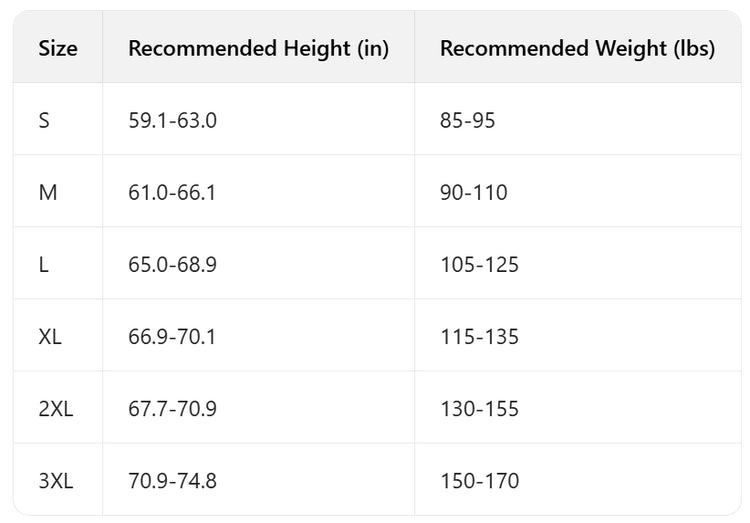Click weight value 85-95
Screen dimensions: 750x523
pyautogui.click(x=467, y=120)
